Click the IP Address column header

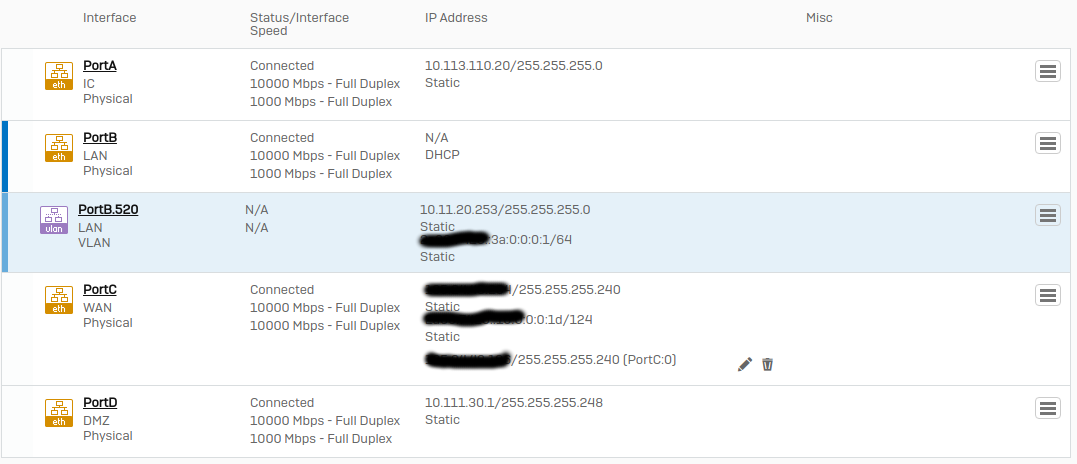coord(456,18)
